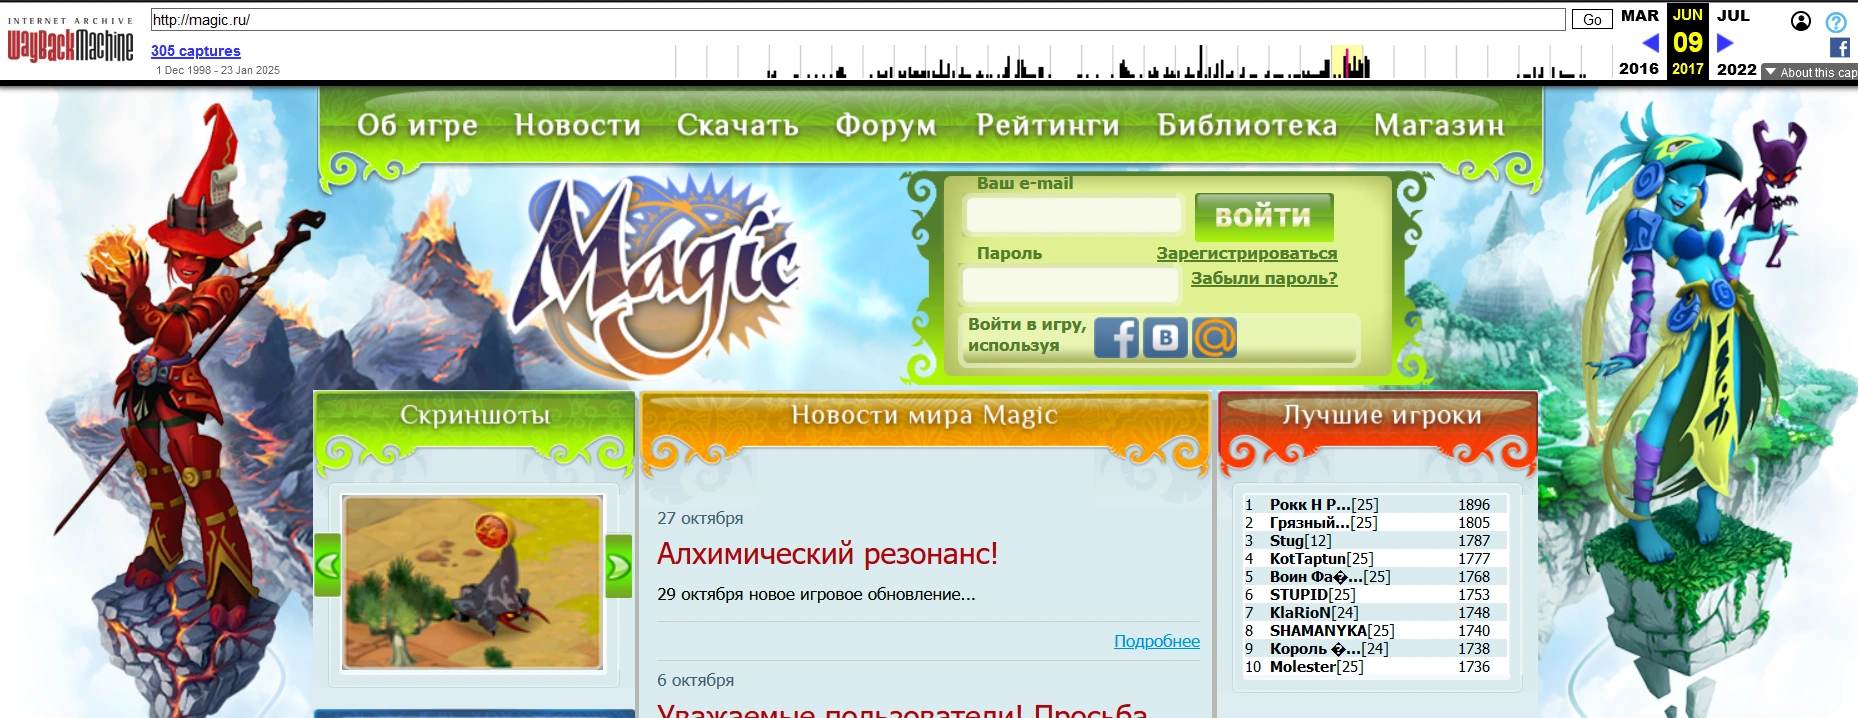Image resolution: width=1858 pixels, height=718 pixels.
Task: Select player Воин Фа...[25] row
Action: click(x=1374, y=577)
